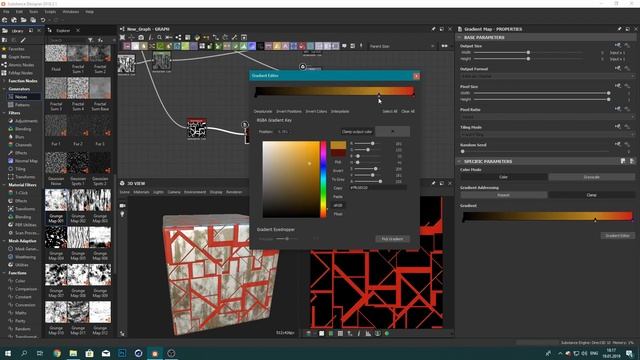
Task: Collapse the Specific Parameters section
Action: coord(460,162)
